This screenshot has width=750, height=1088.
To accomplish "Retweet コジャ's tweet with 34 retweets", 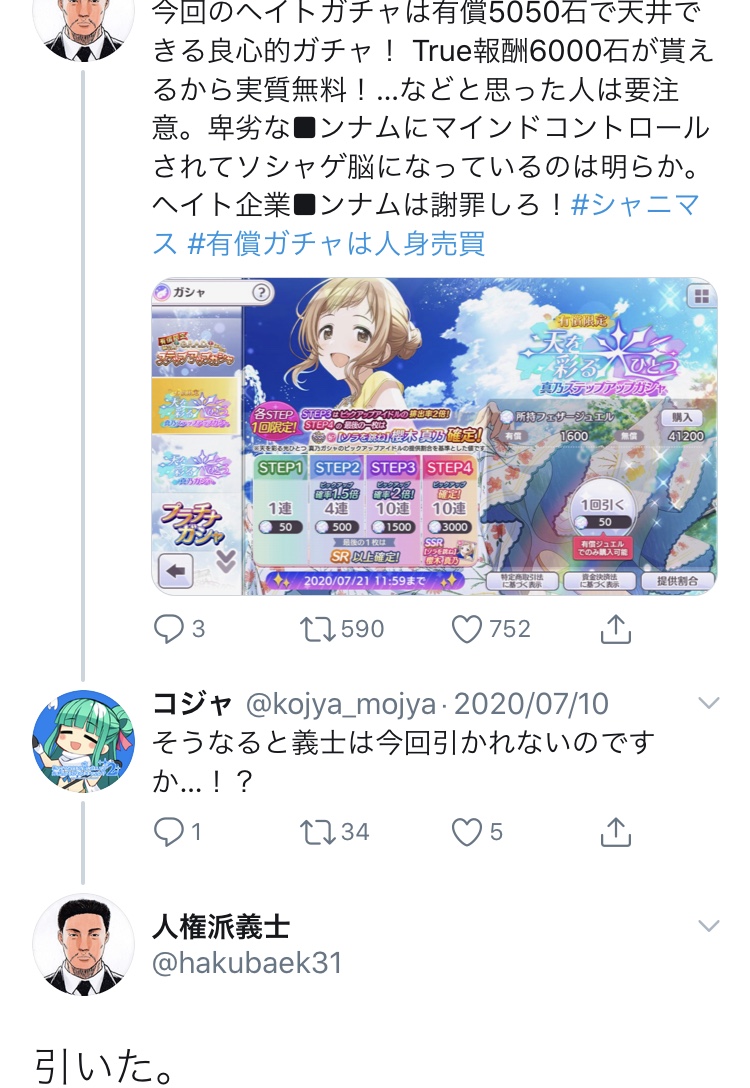I will coord(316,831).
